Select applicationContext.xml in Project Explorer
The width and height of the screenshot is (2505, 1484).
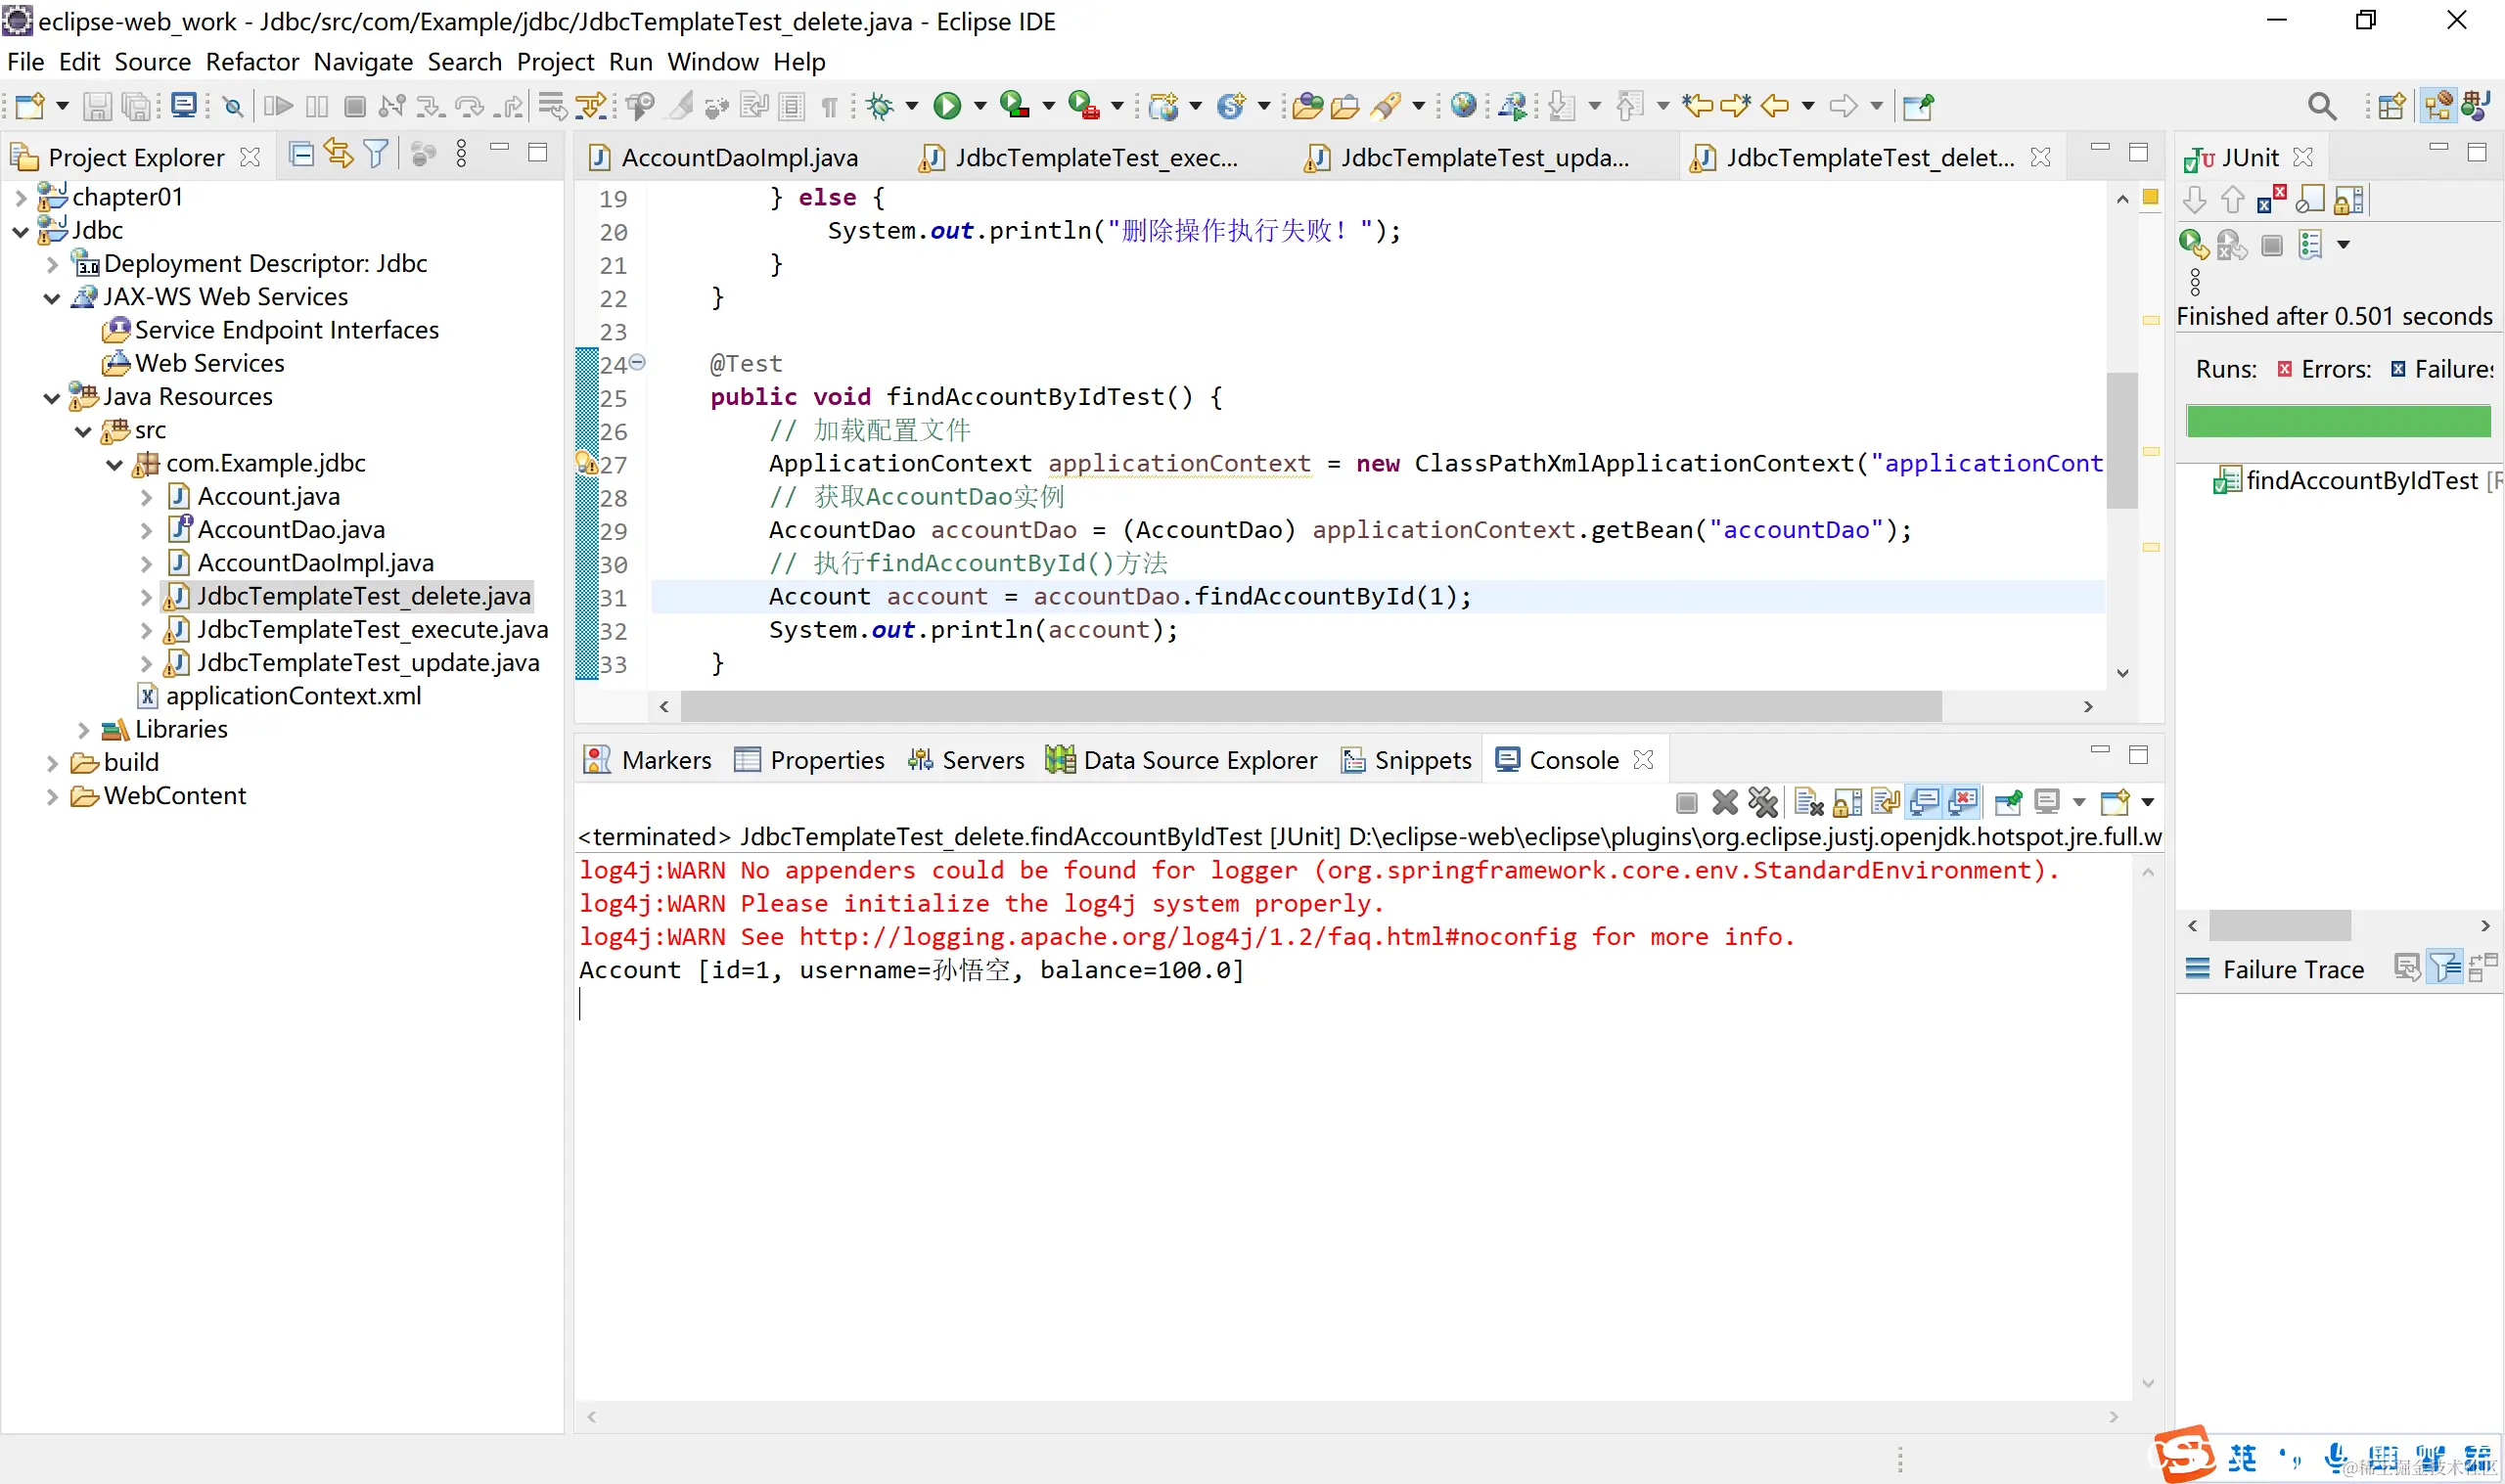292,696
